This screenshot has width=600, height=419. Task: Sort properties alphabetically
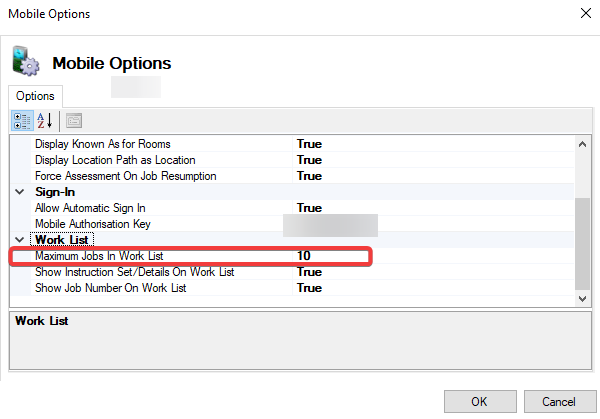coord(45,121)
